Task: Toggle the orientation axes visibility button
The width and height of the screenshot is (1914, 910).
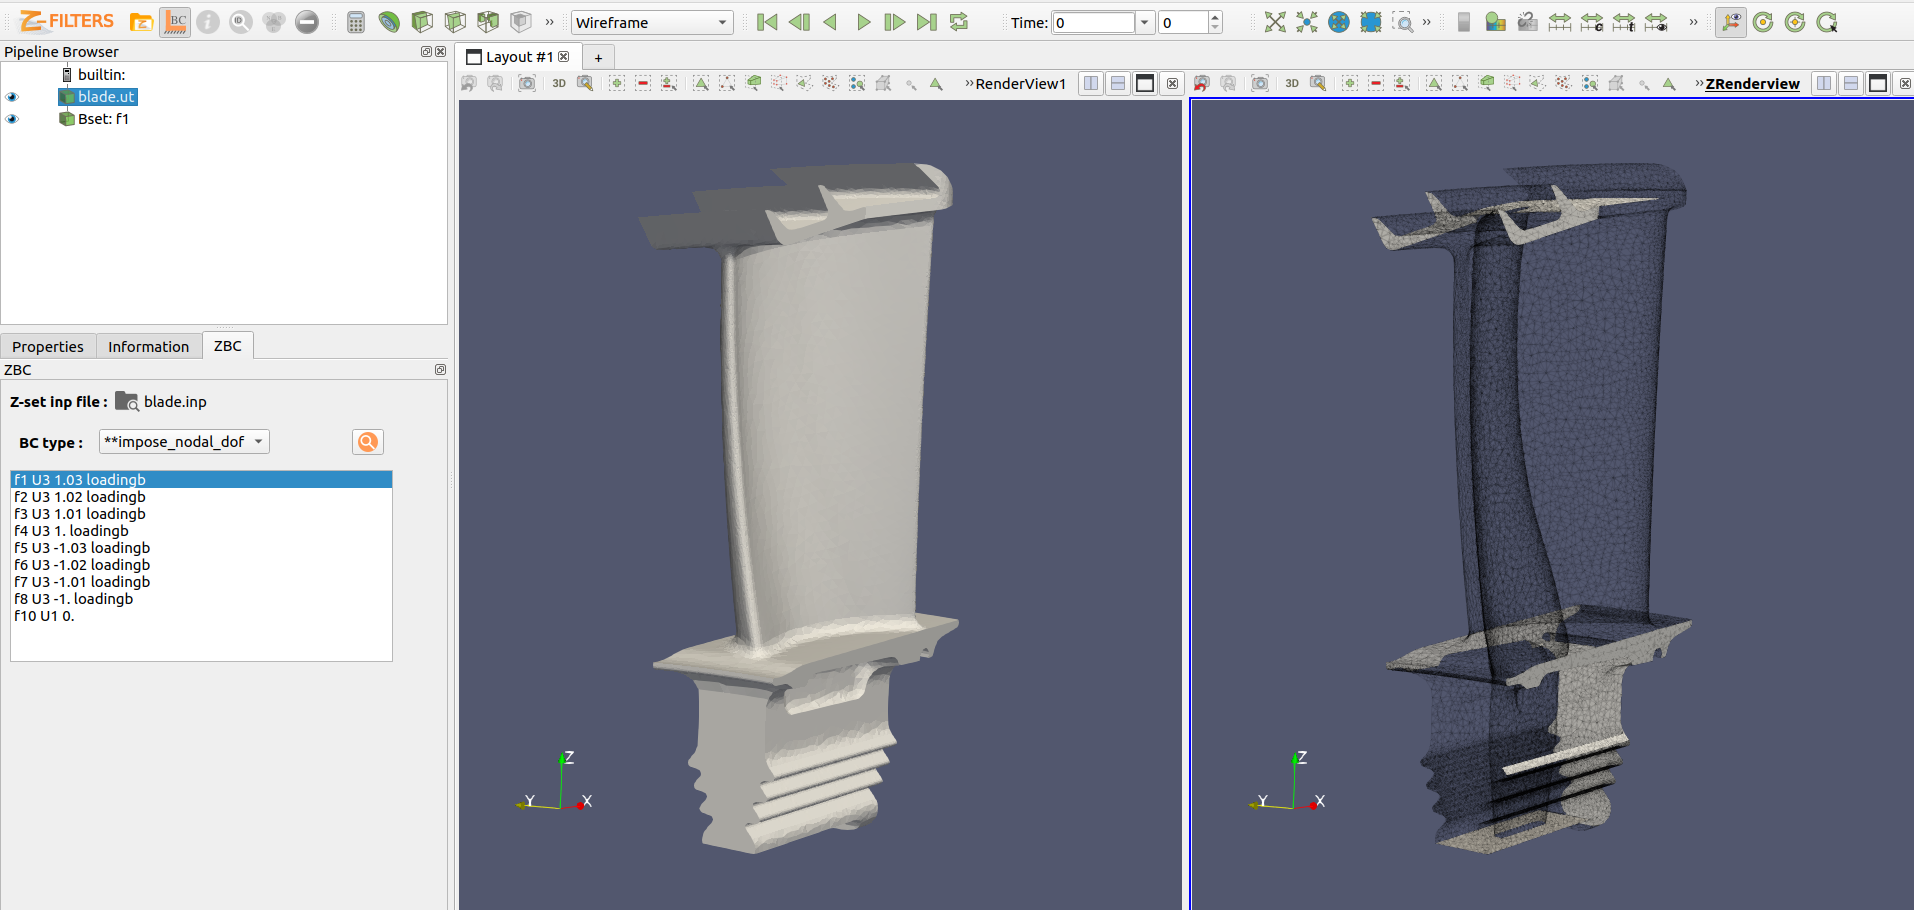Action: click(x=1731, y=22)
